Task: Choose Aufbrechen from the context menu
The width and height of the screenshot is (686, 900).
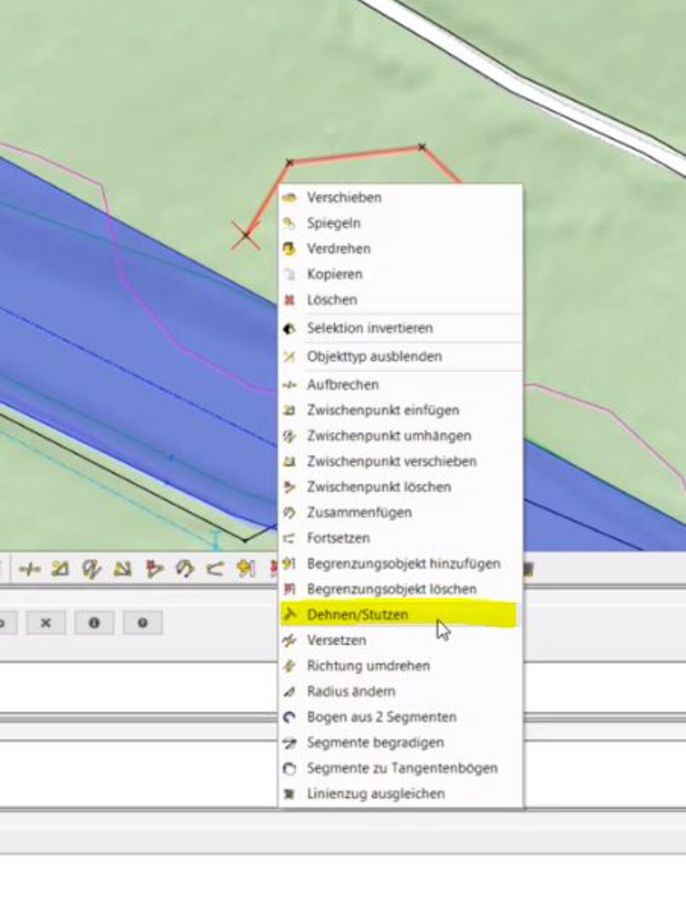Action: (401, 385)
